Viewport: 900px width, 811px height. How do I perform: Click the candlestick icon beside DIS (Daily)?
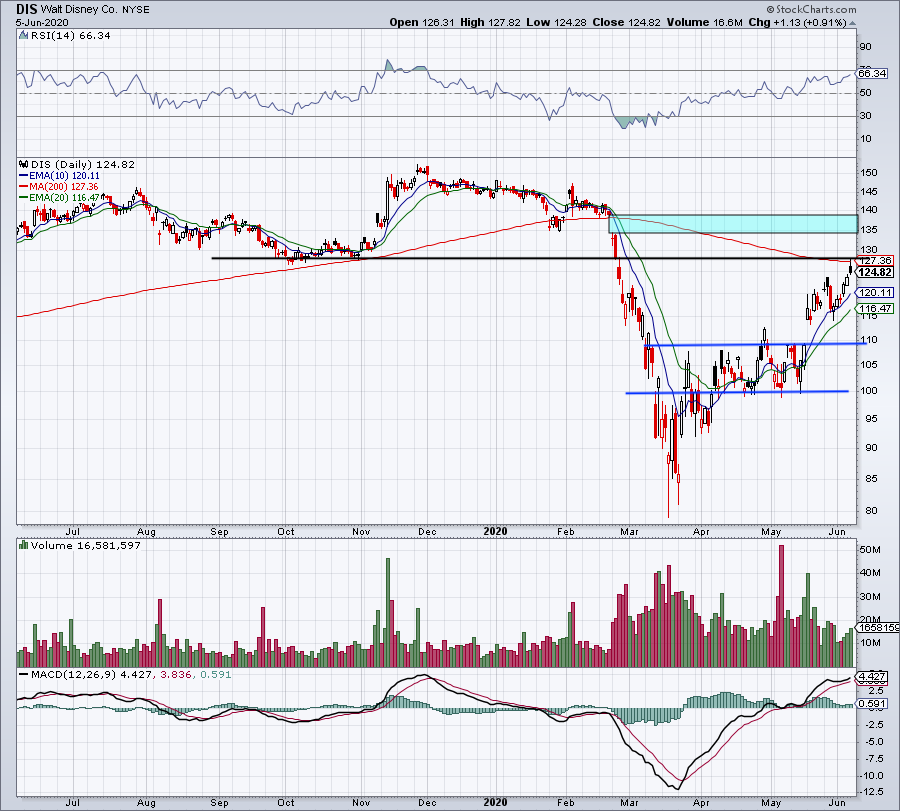[24, 165]
